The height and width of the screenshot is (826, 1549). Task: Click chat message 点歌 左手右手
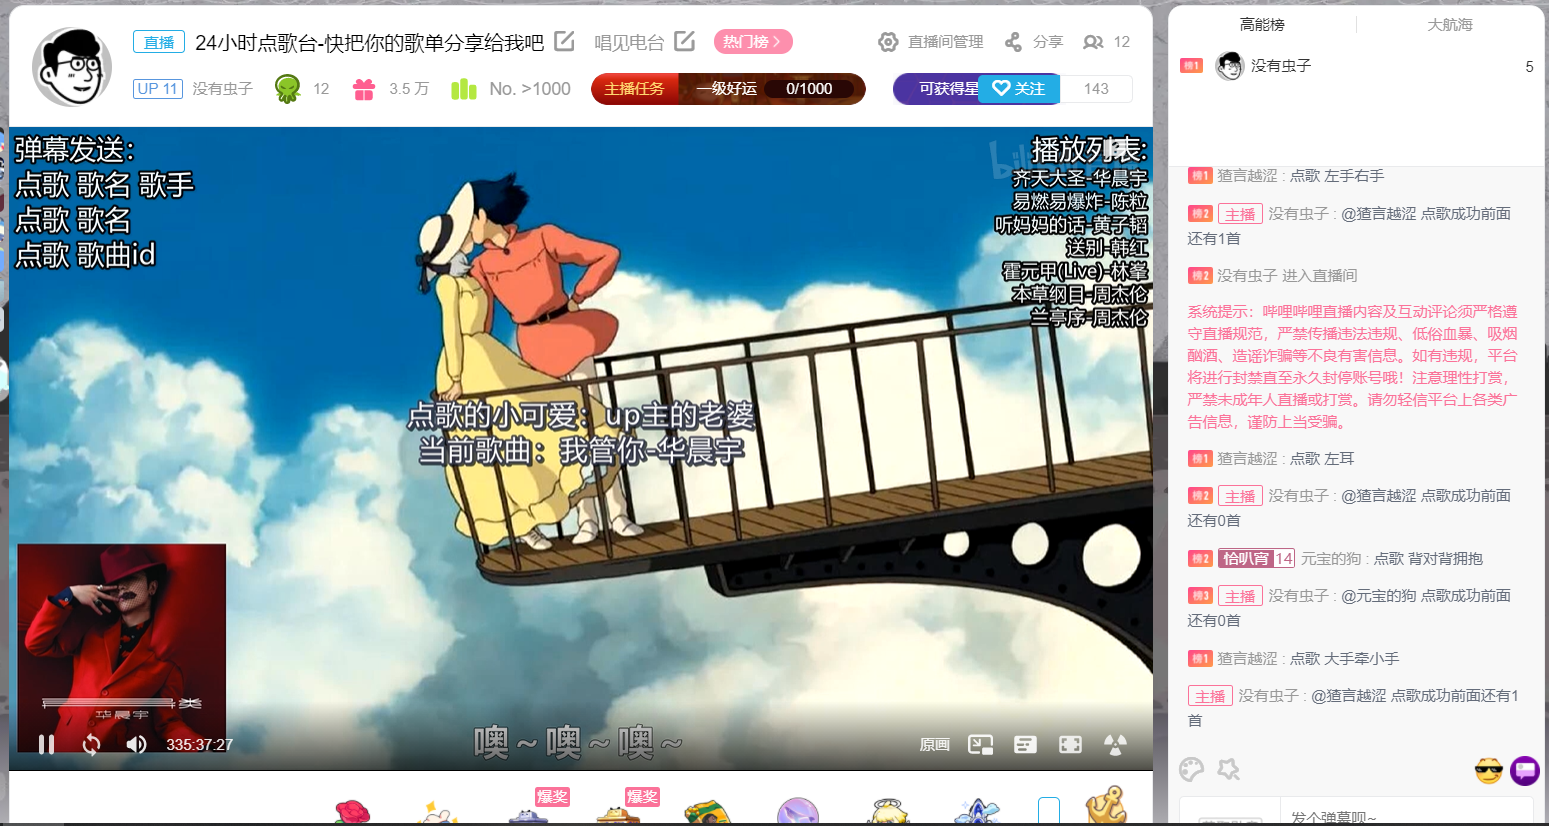1337,176
